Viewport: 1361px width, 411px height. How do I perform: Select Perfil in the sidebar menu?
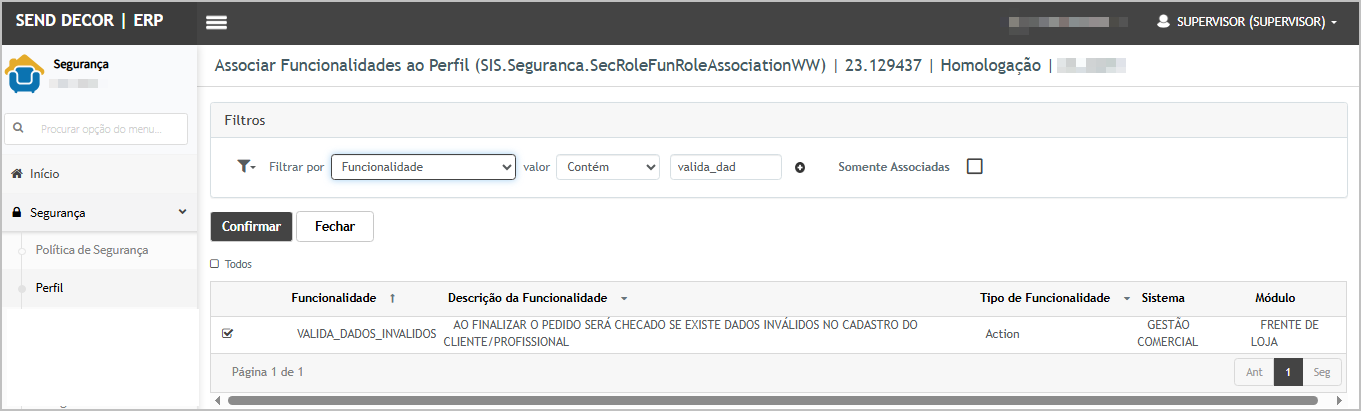coord(50,288)
